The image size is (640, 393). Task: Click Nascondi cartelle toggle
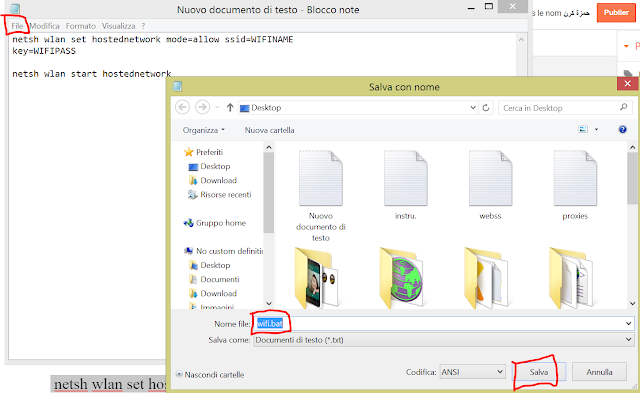point(210,374)
